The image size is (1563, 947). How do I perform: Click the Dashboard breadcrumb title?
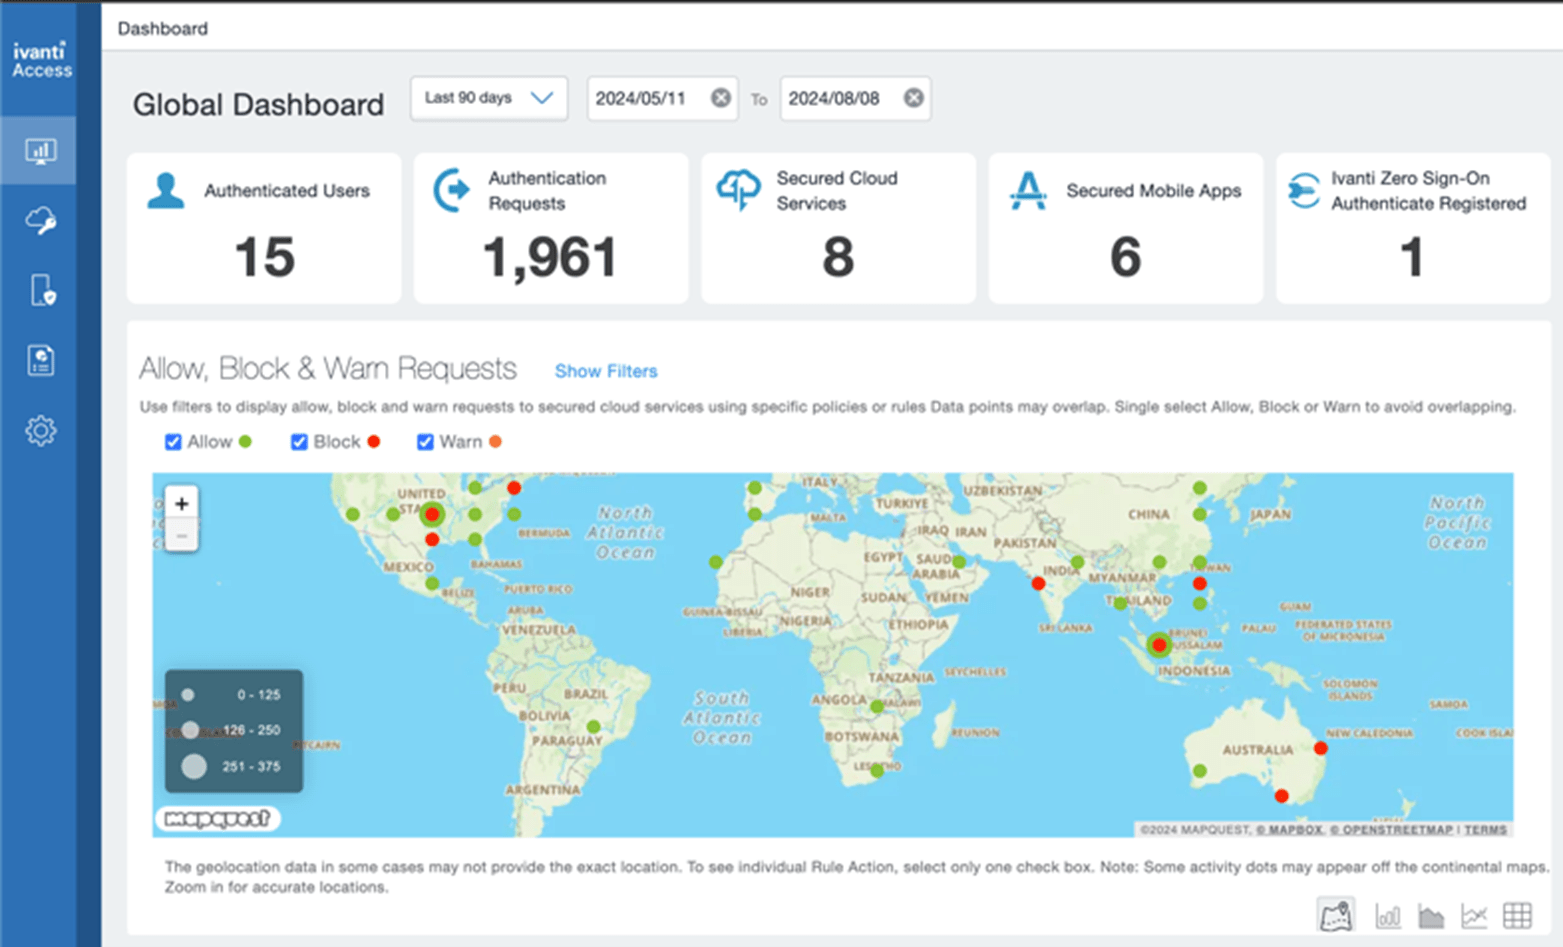point(163,29)
